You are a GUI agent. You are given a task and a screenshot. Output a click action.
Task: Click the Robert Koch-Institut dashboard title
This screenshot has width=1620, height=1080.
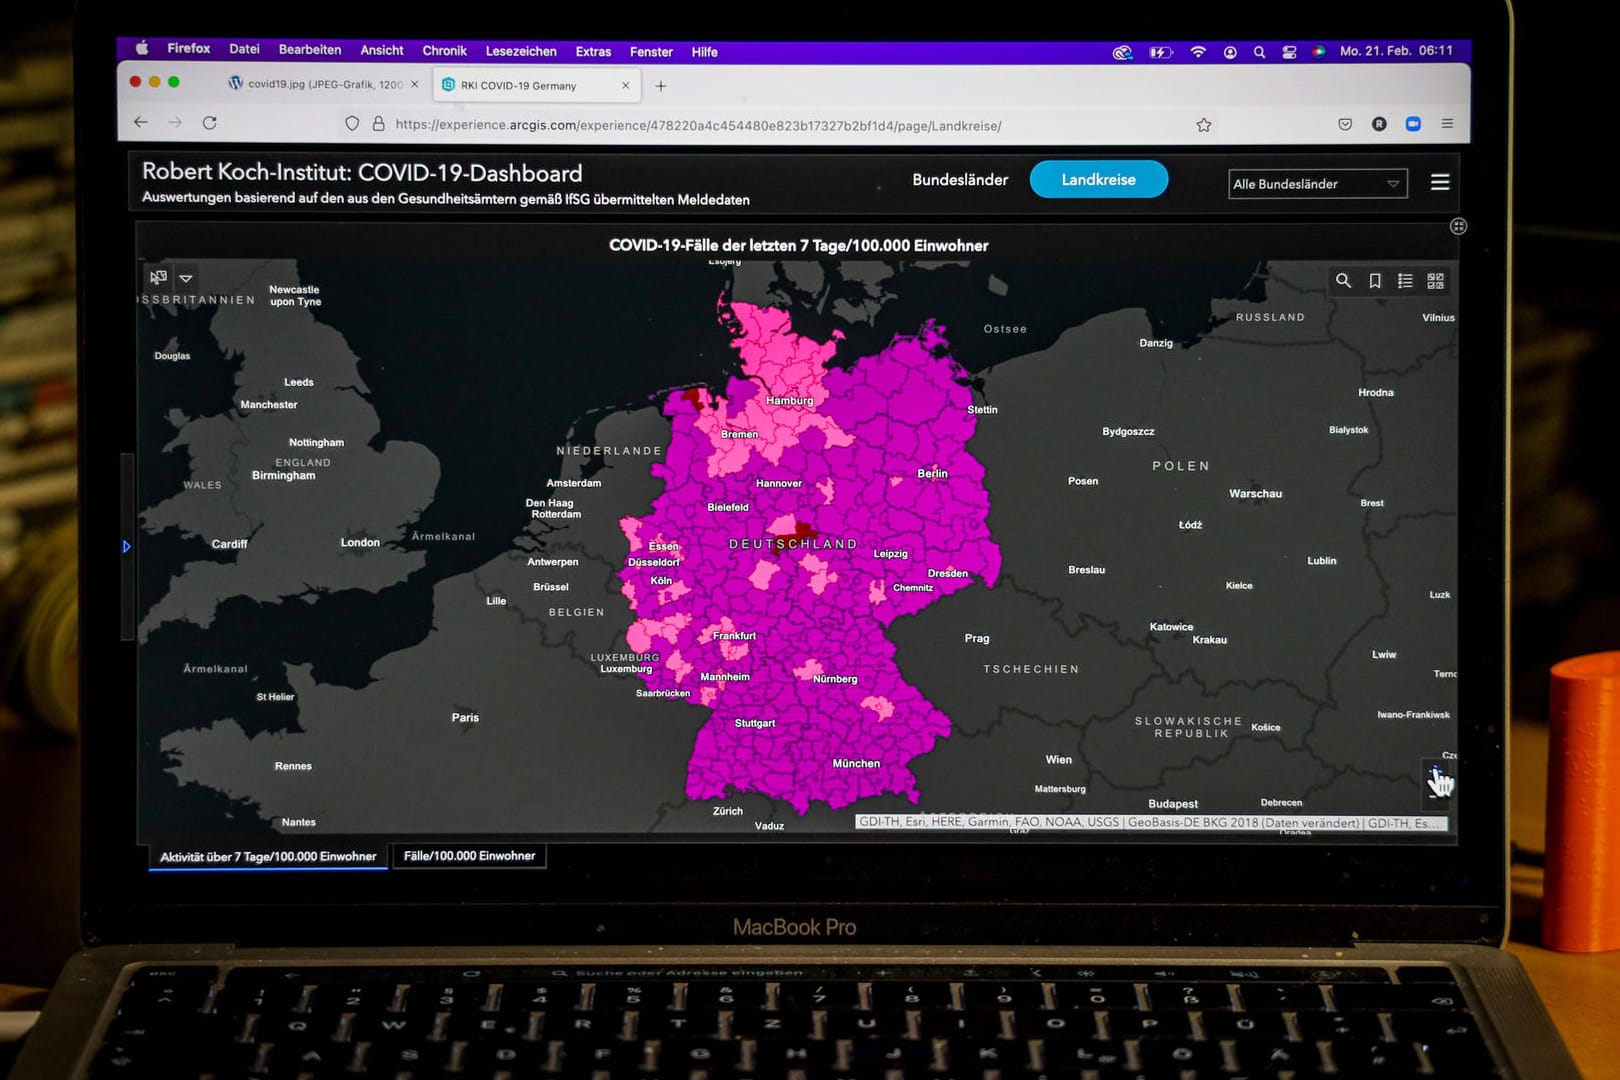click(362, 173)
